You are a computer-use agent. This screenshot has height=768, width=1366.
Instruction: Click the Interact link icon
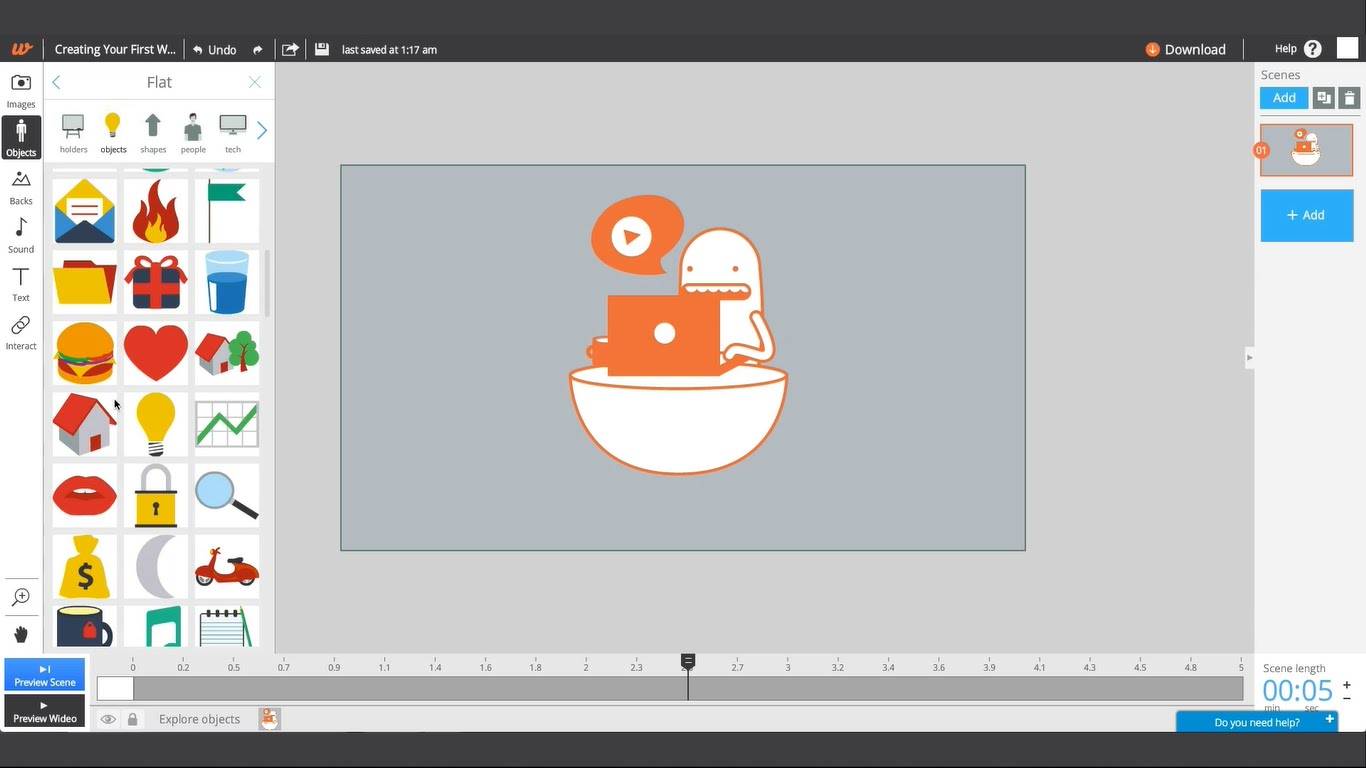click(x=21, y=332)
